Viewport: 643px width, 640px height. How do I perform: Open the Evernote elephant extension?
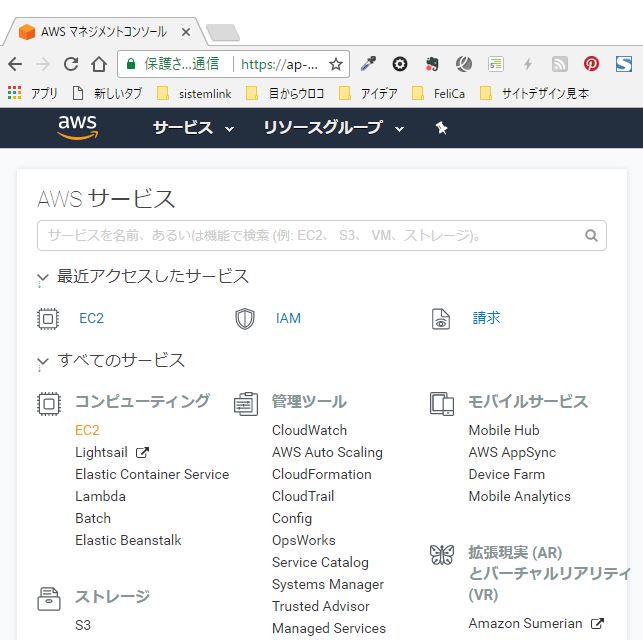pos(432,64)
